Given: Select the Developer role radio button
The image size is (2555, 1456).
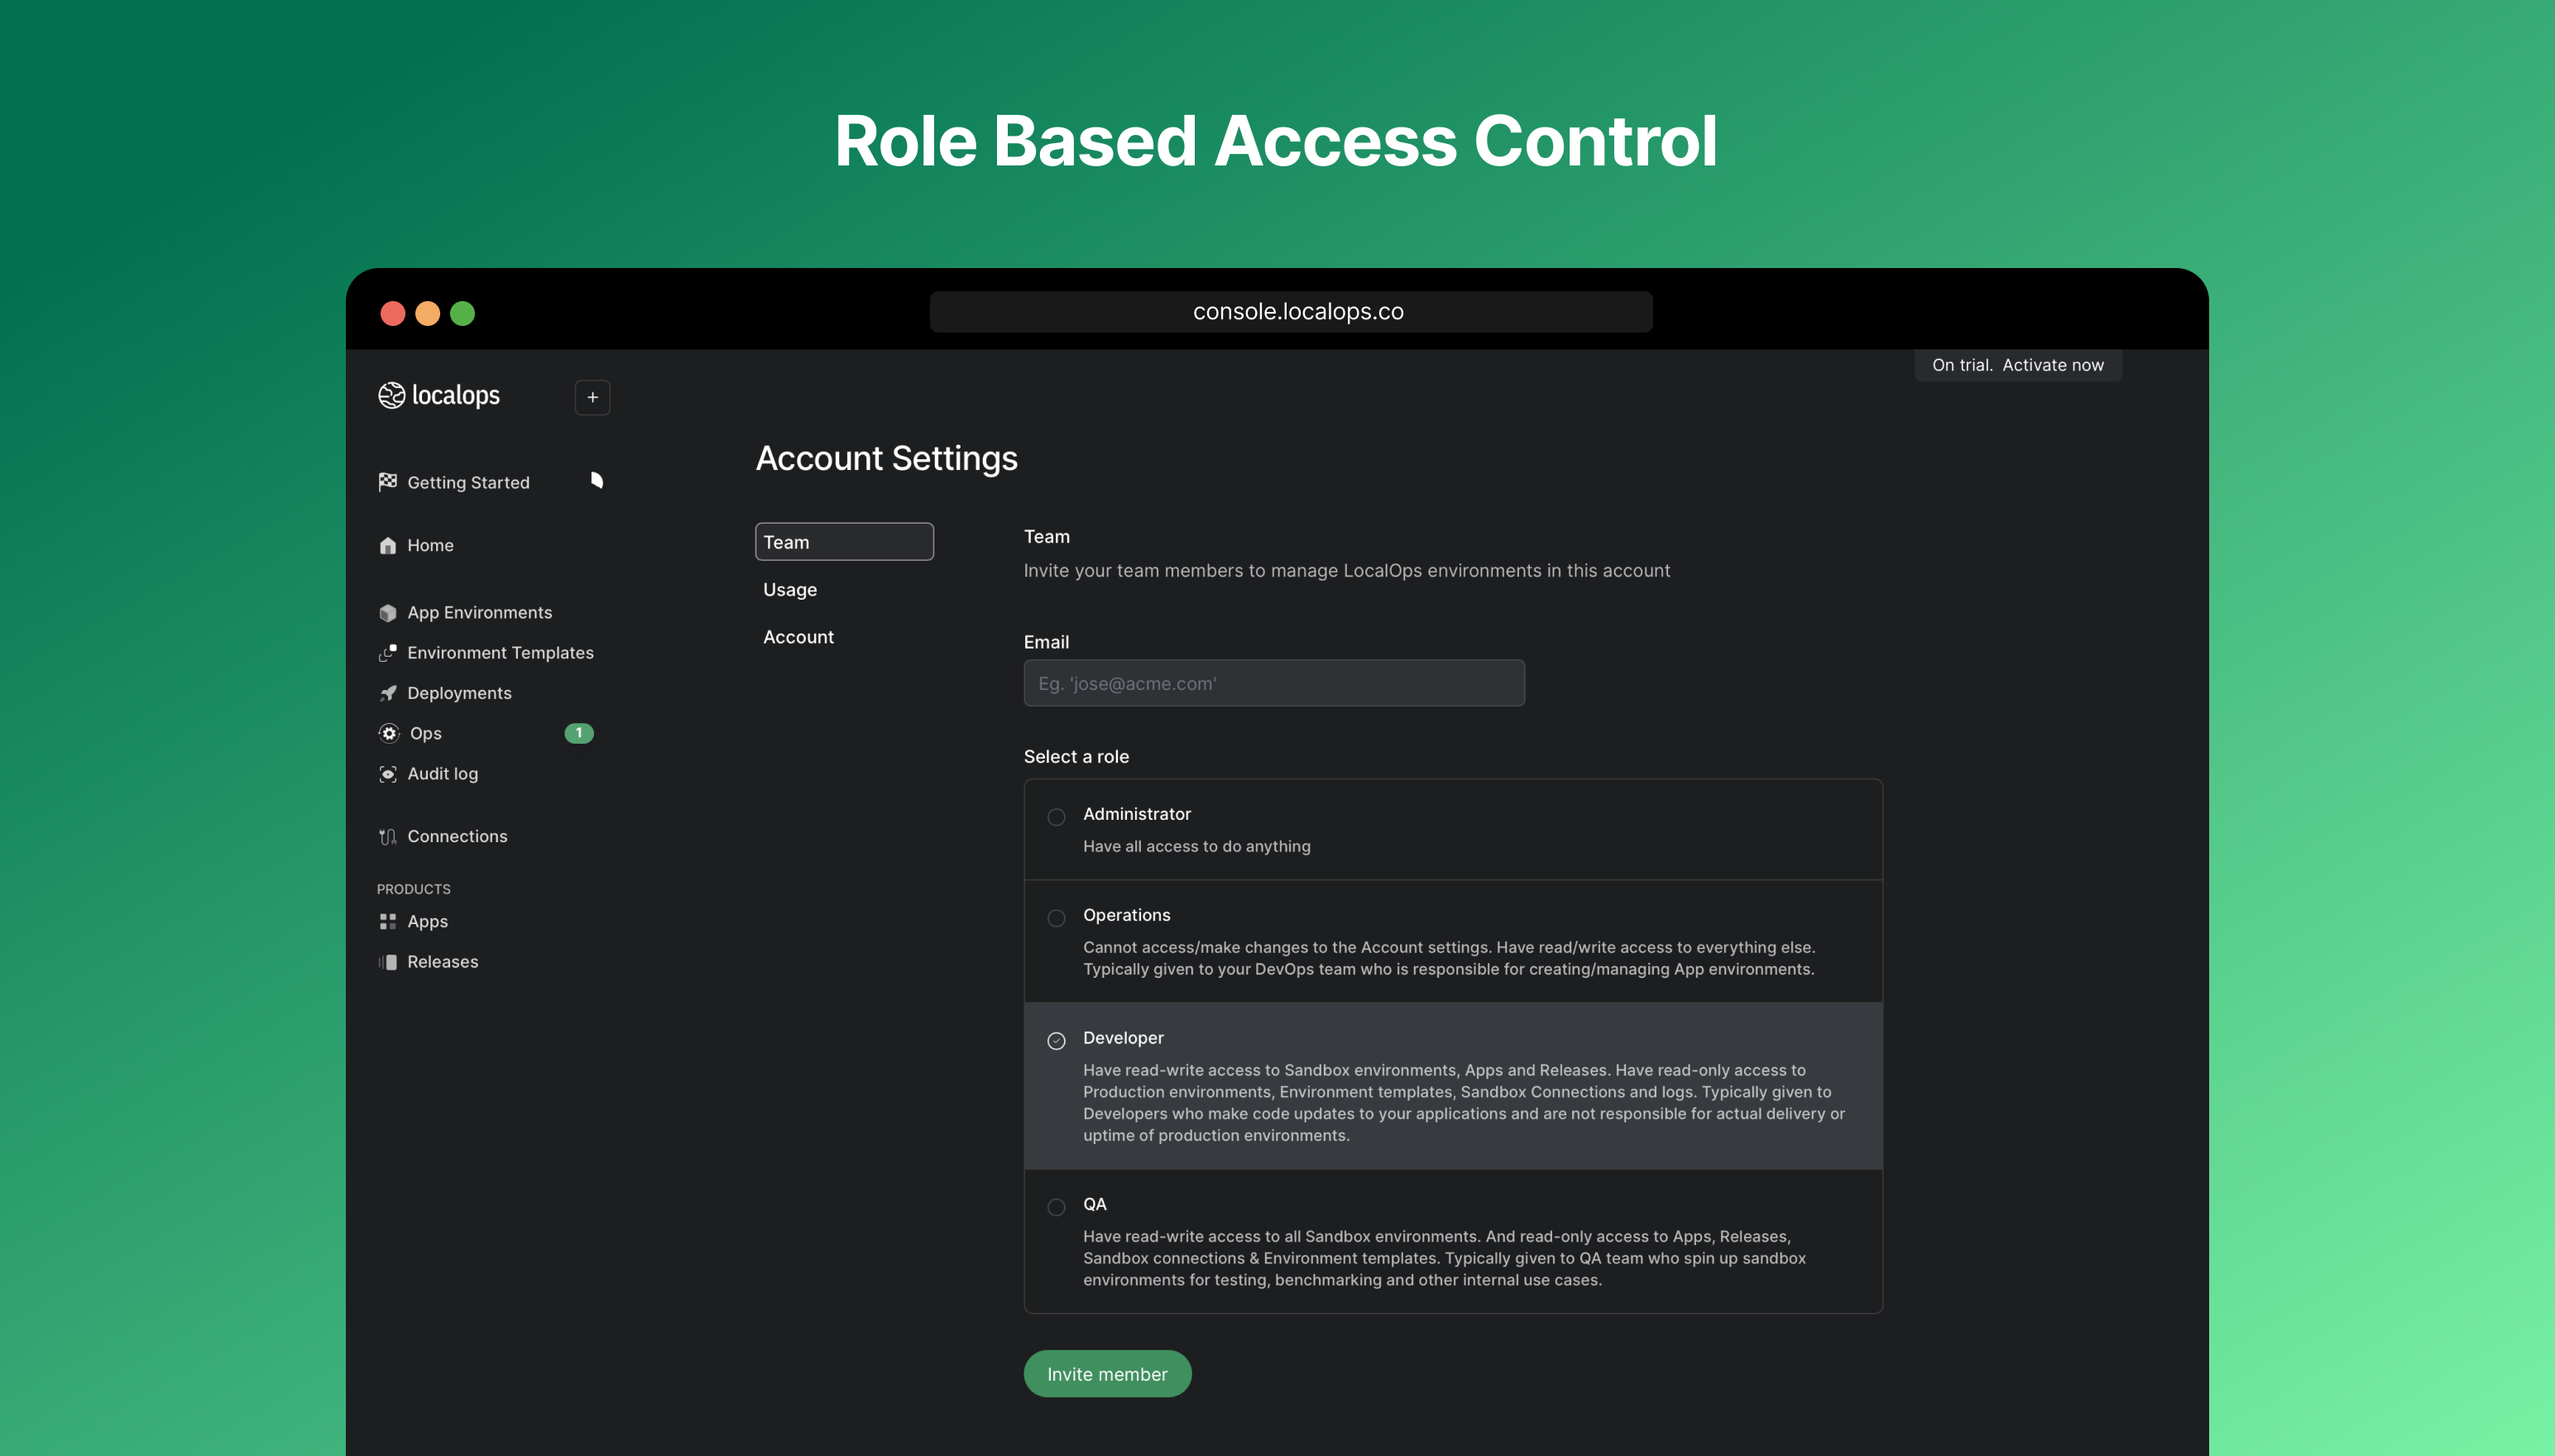Looking at the screenshot, I should coord(1056,1041).
